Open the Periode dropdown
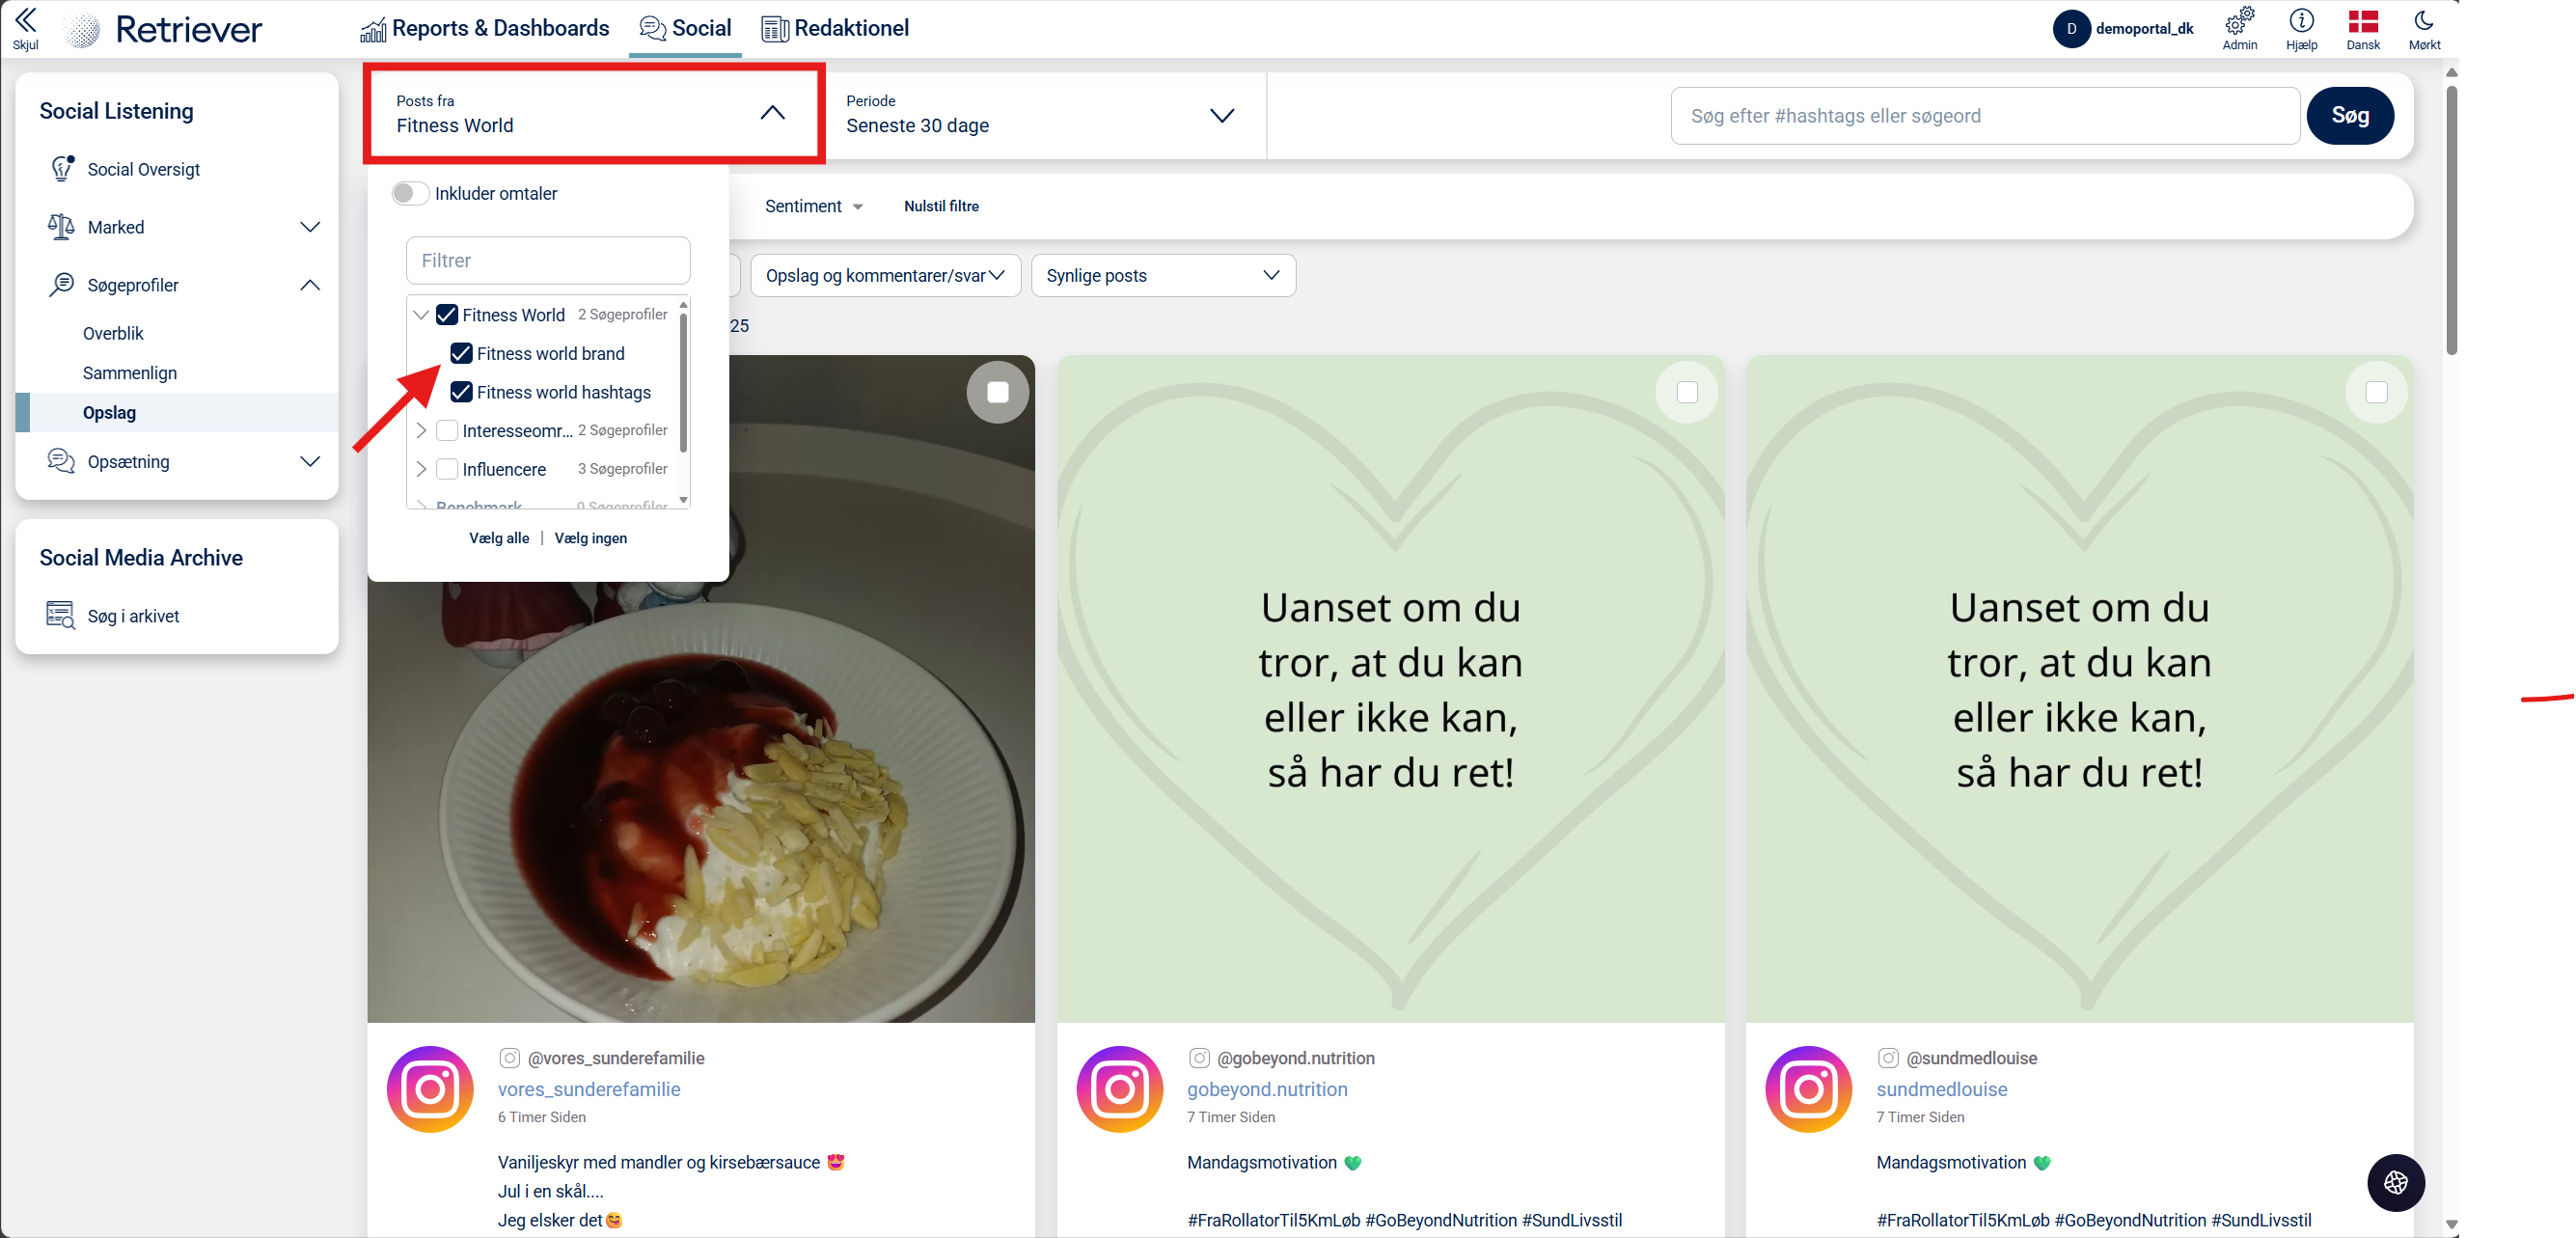Image resolution: width=2576 pixels, height=1238 pixels. click(x=1040, y=115)
